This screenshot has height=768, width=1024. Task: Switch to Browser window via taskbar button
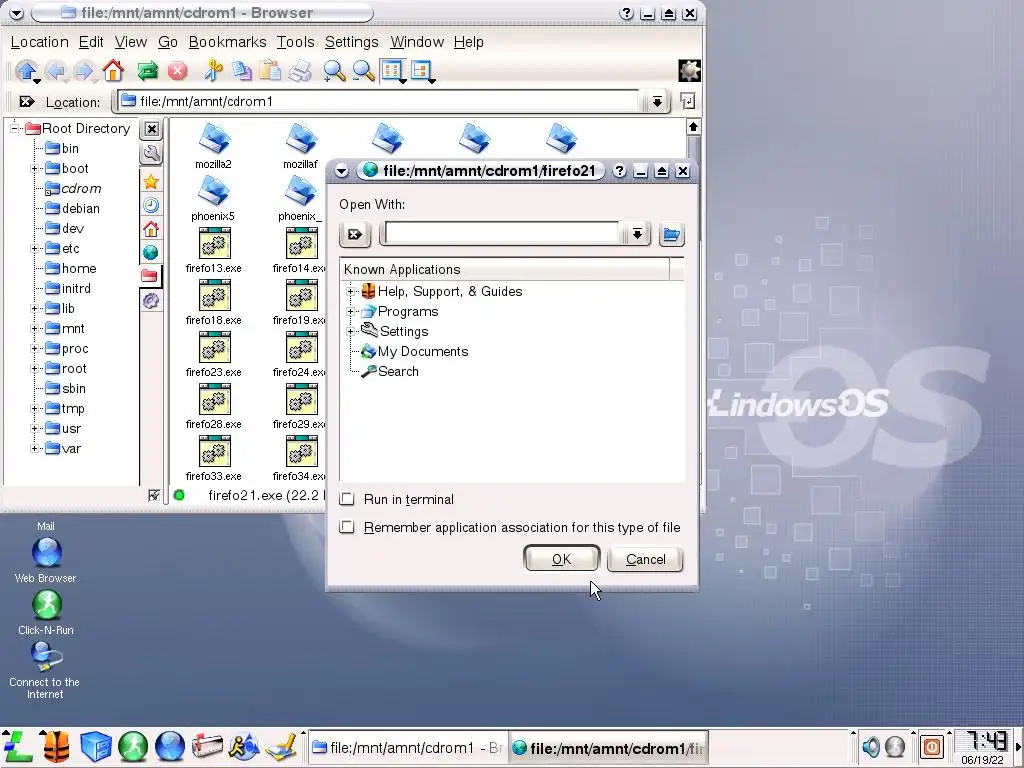pos(408,748)
